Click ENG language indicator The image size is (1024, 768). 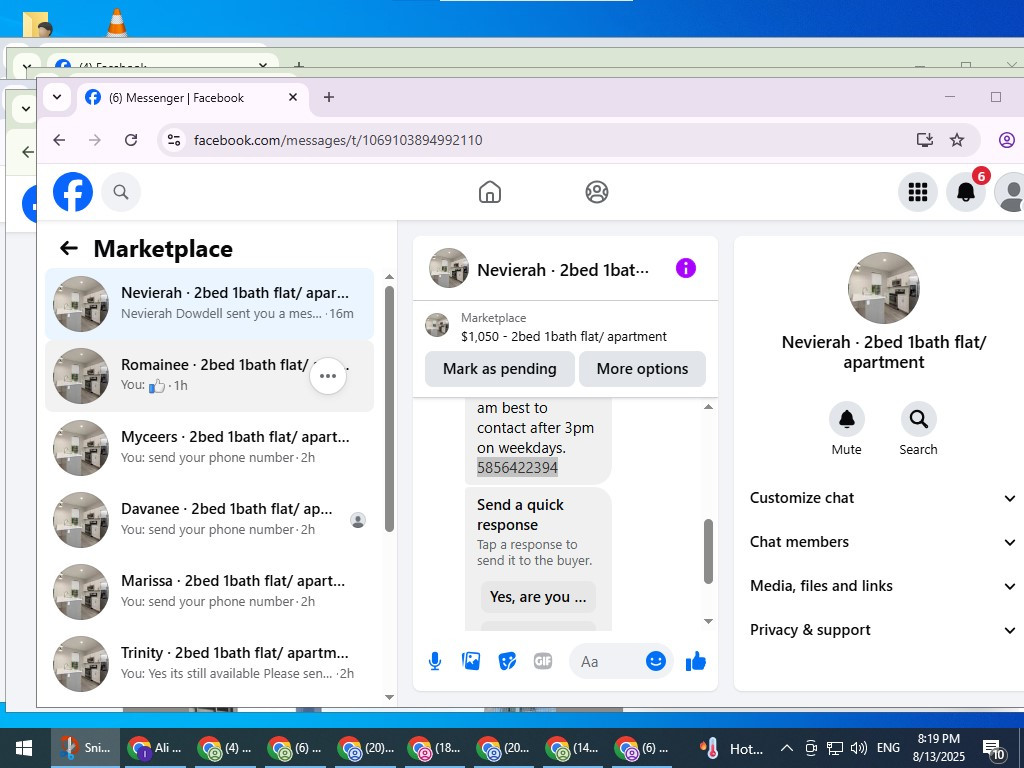point(888,748)
